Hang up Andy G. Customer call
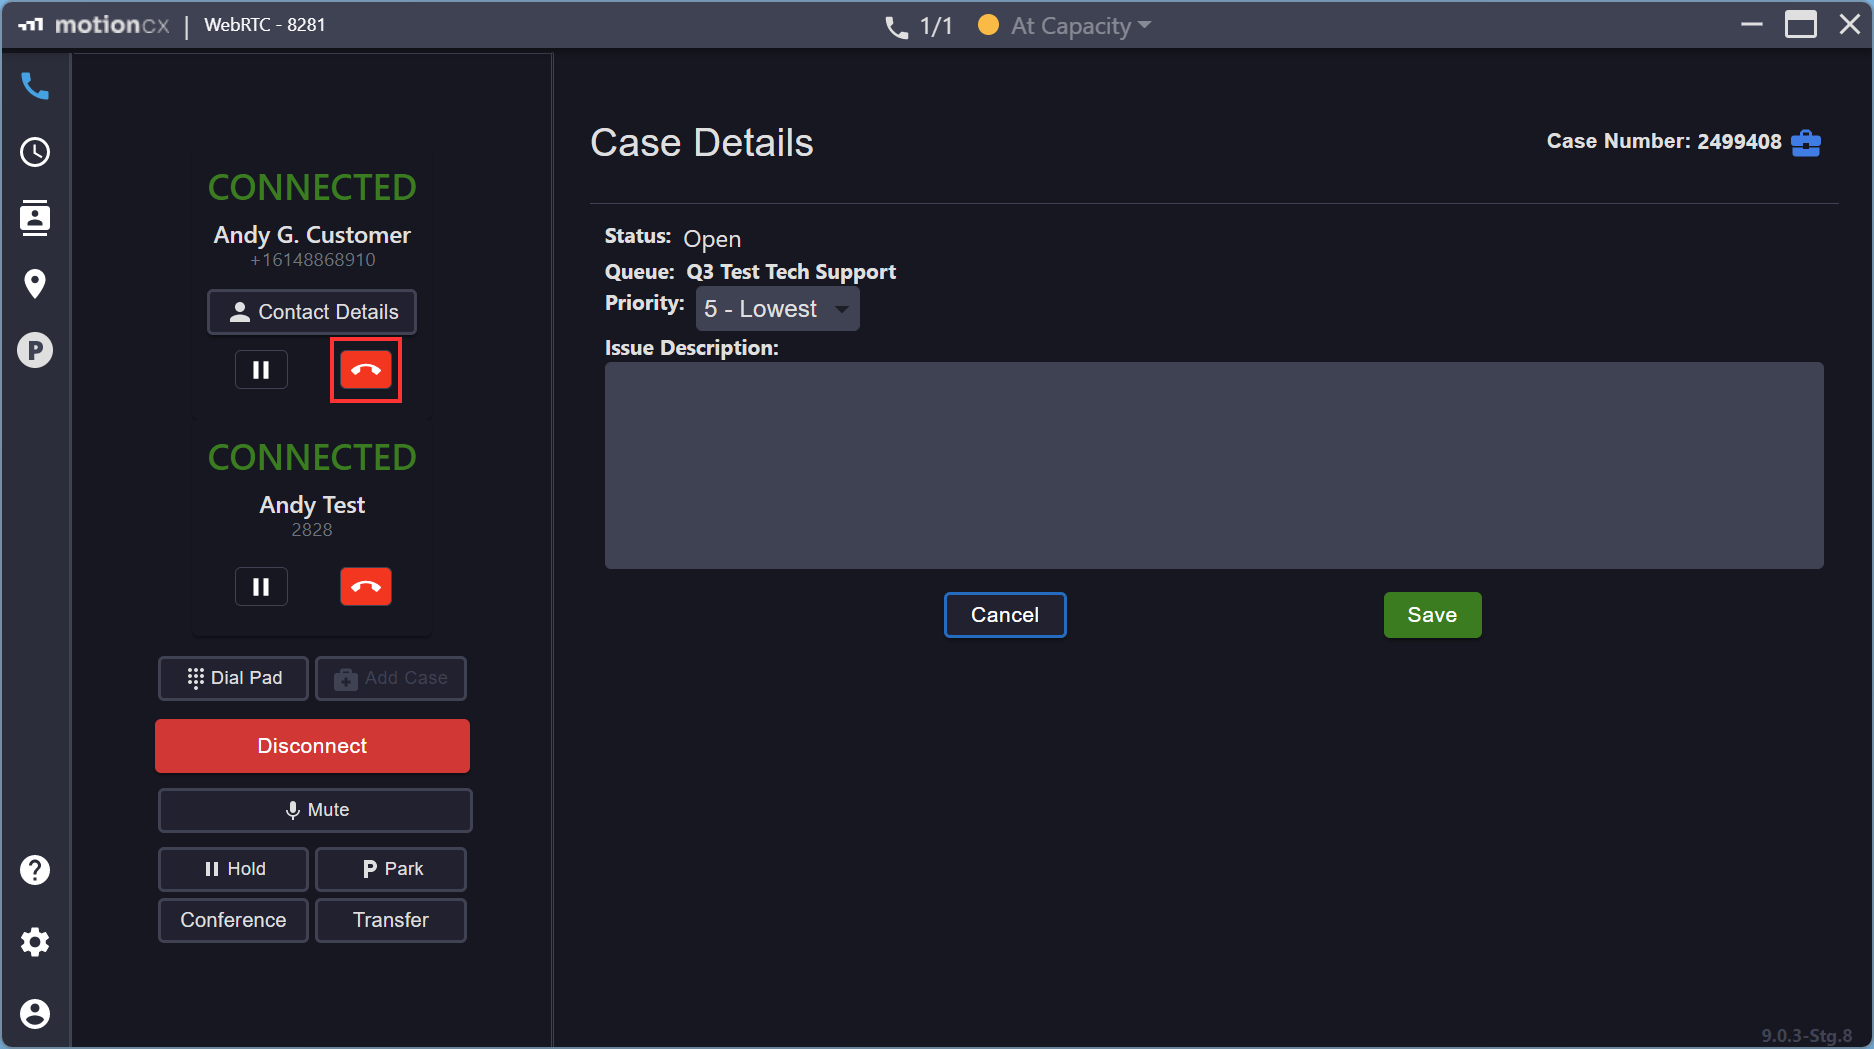Viewport: 1874px width, 1049px height. coord(366,370)
